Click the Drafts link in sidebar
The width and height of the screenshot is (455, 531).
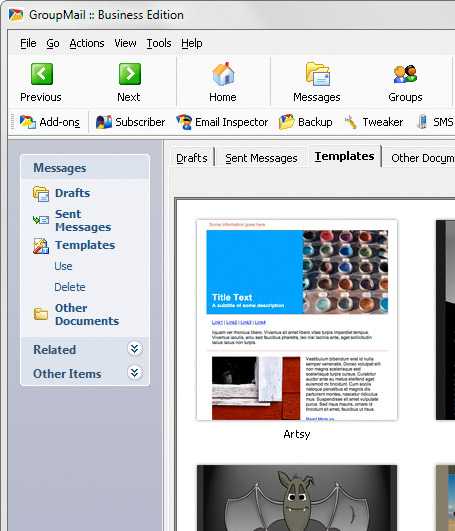click(x=72, y=193)
